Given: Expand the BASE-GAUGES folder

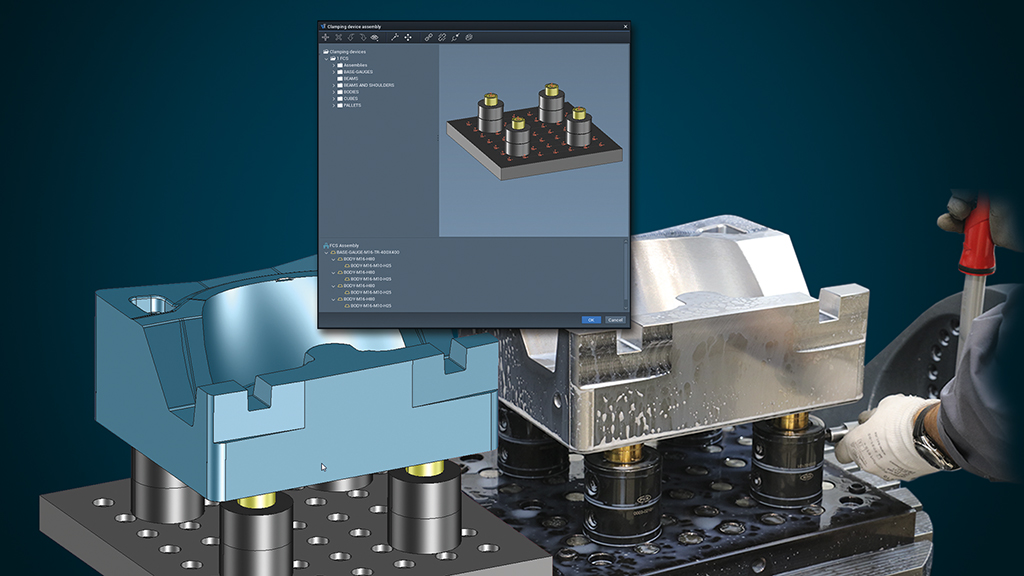Looking at the screenshot, I should point(334,72).
